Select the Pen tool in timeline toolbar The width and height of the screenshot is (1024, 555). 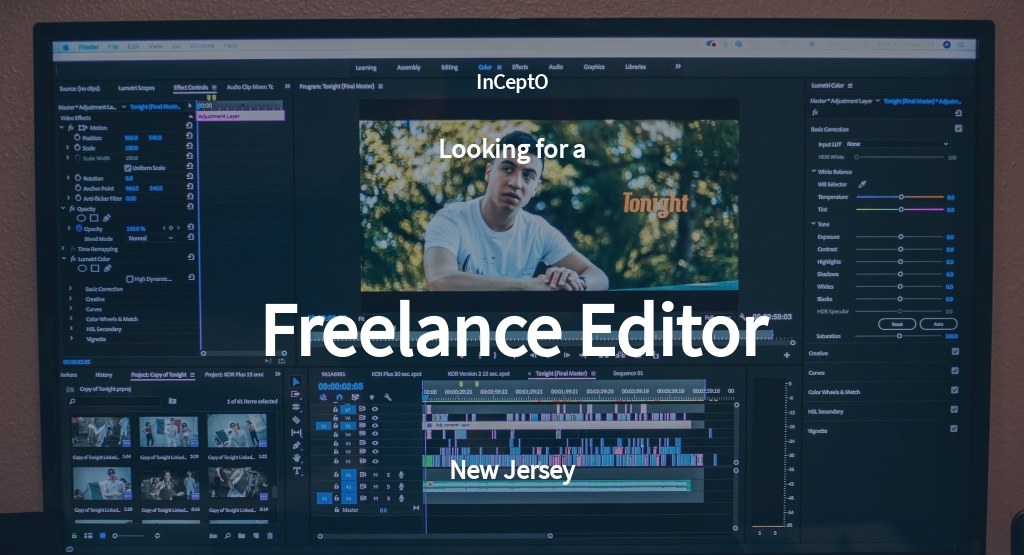click(297, 445)
